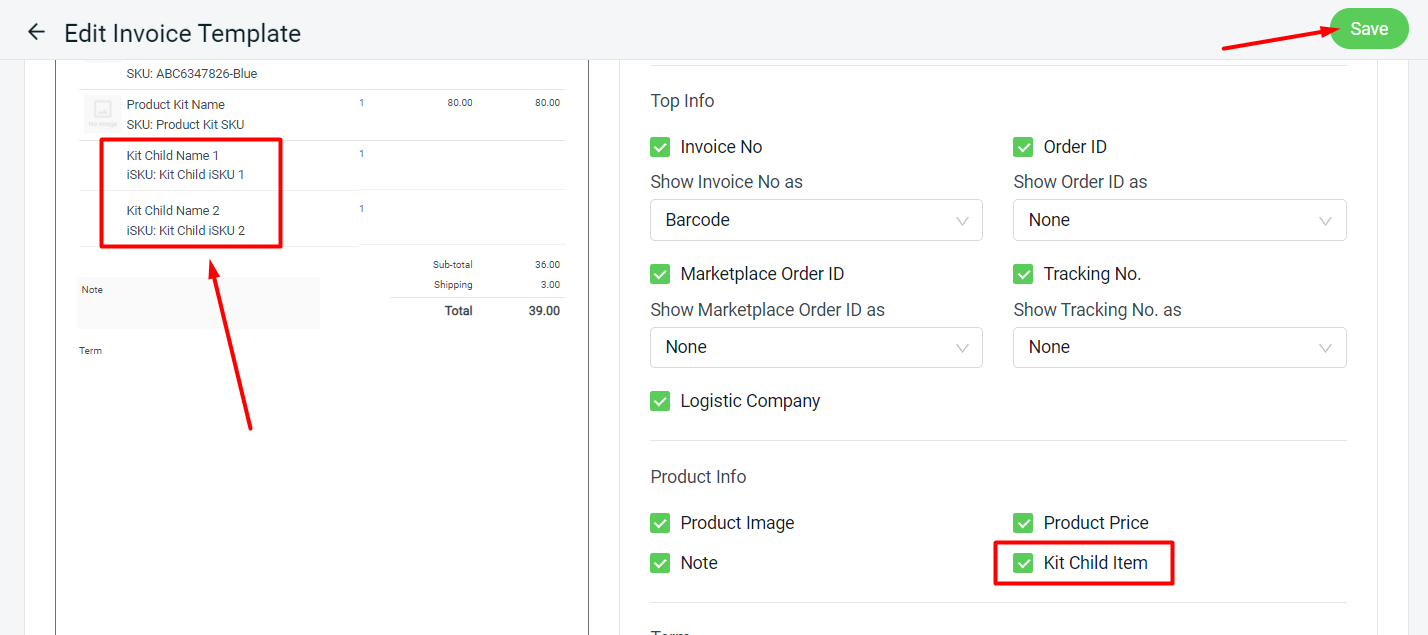The image size is (1428, 635).
Task: Click the Product Kit Name row in preview
Action: pos(176,105)
